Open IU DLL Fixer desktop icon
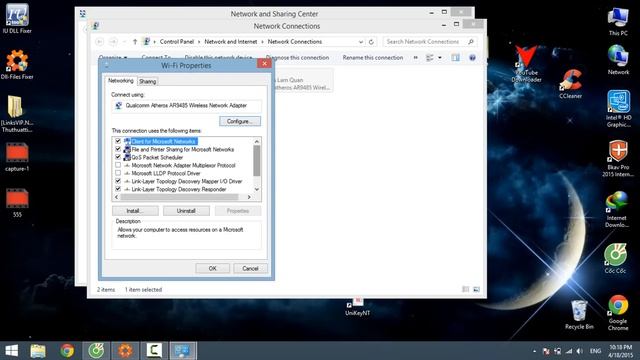Image resolution: width=640 pixels, height=360 pixels. tap(17, 18)
